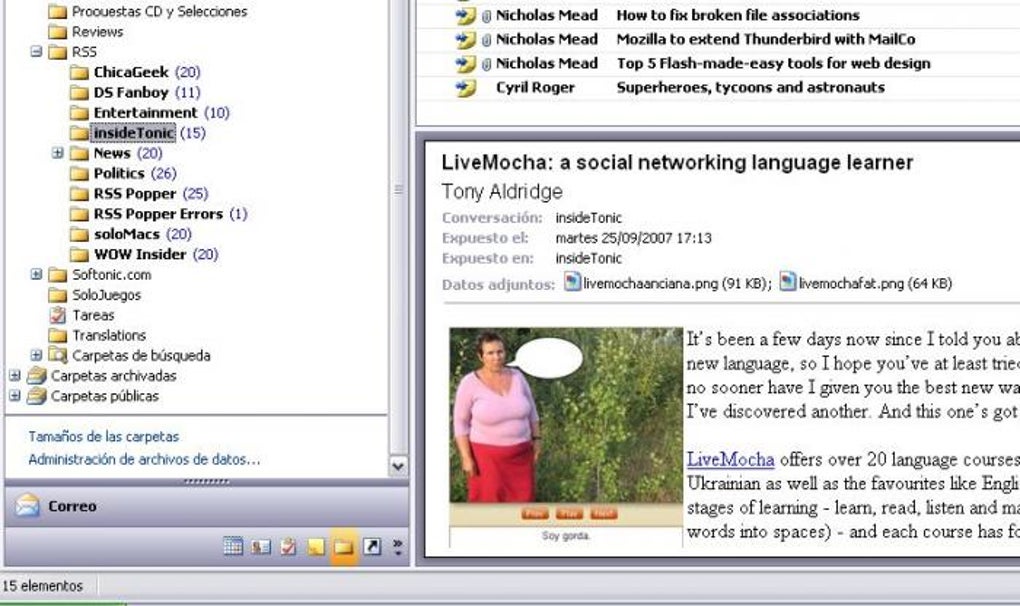Open 'Superheroes, tycoons and astronauts' subject

751,87
